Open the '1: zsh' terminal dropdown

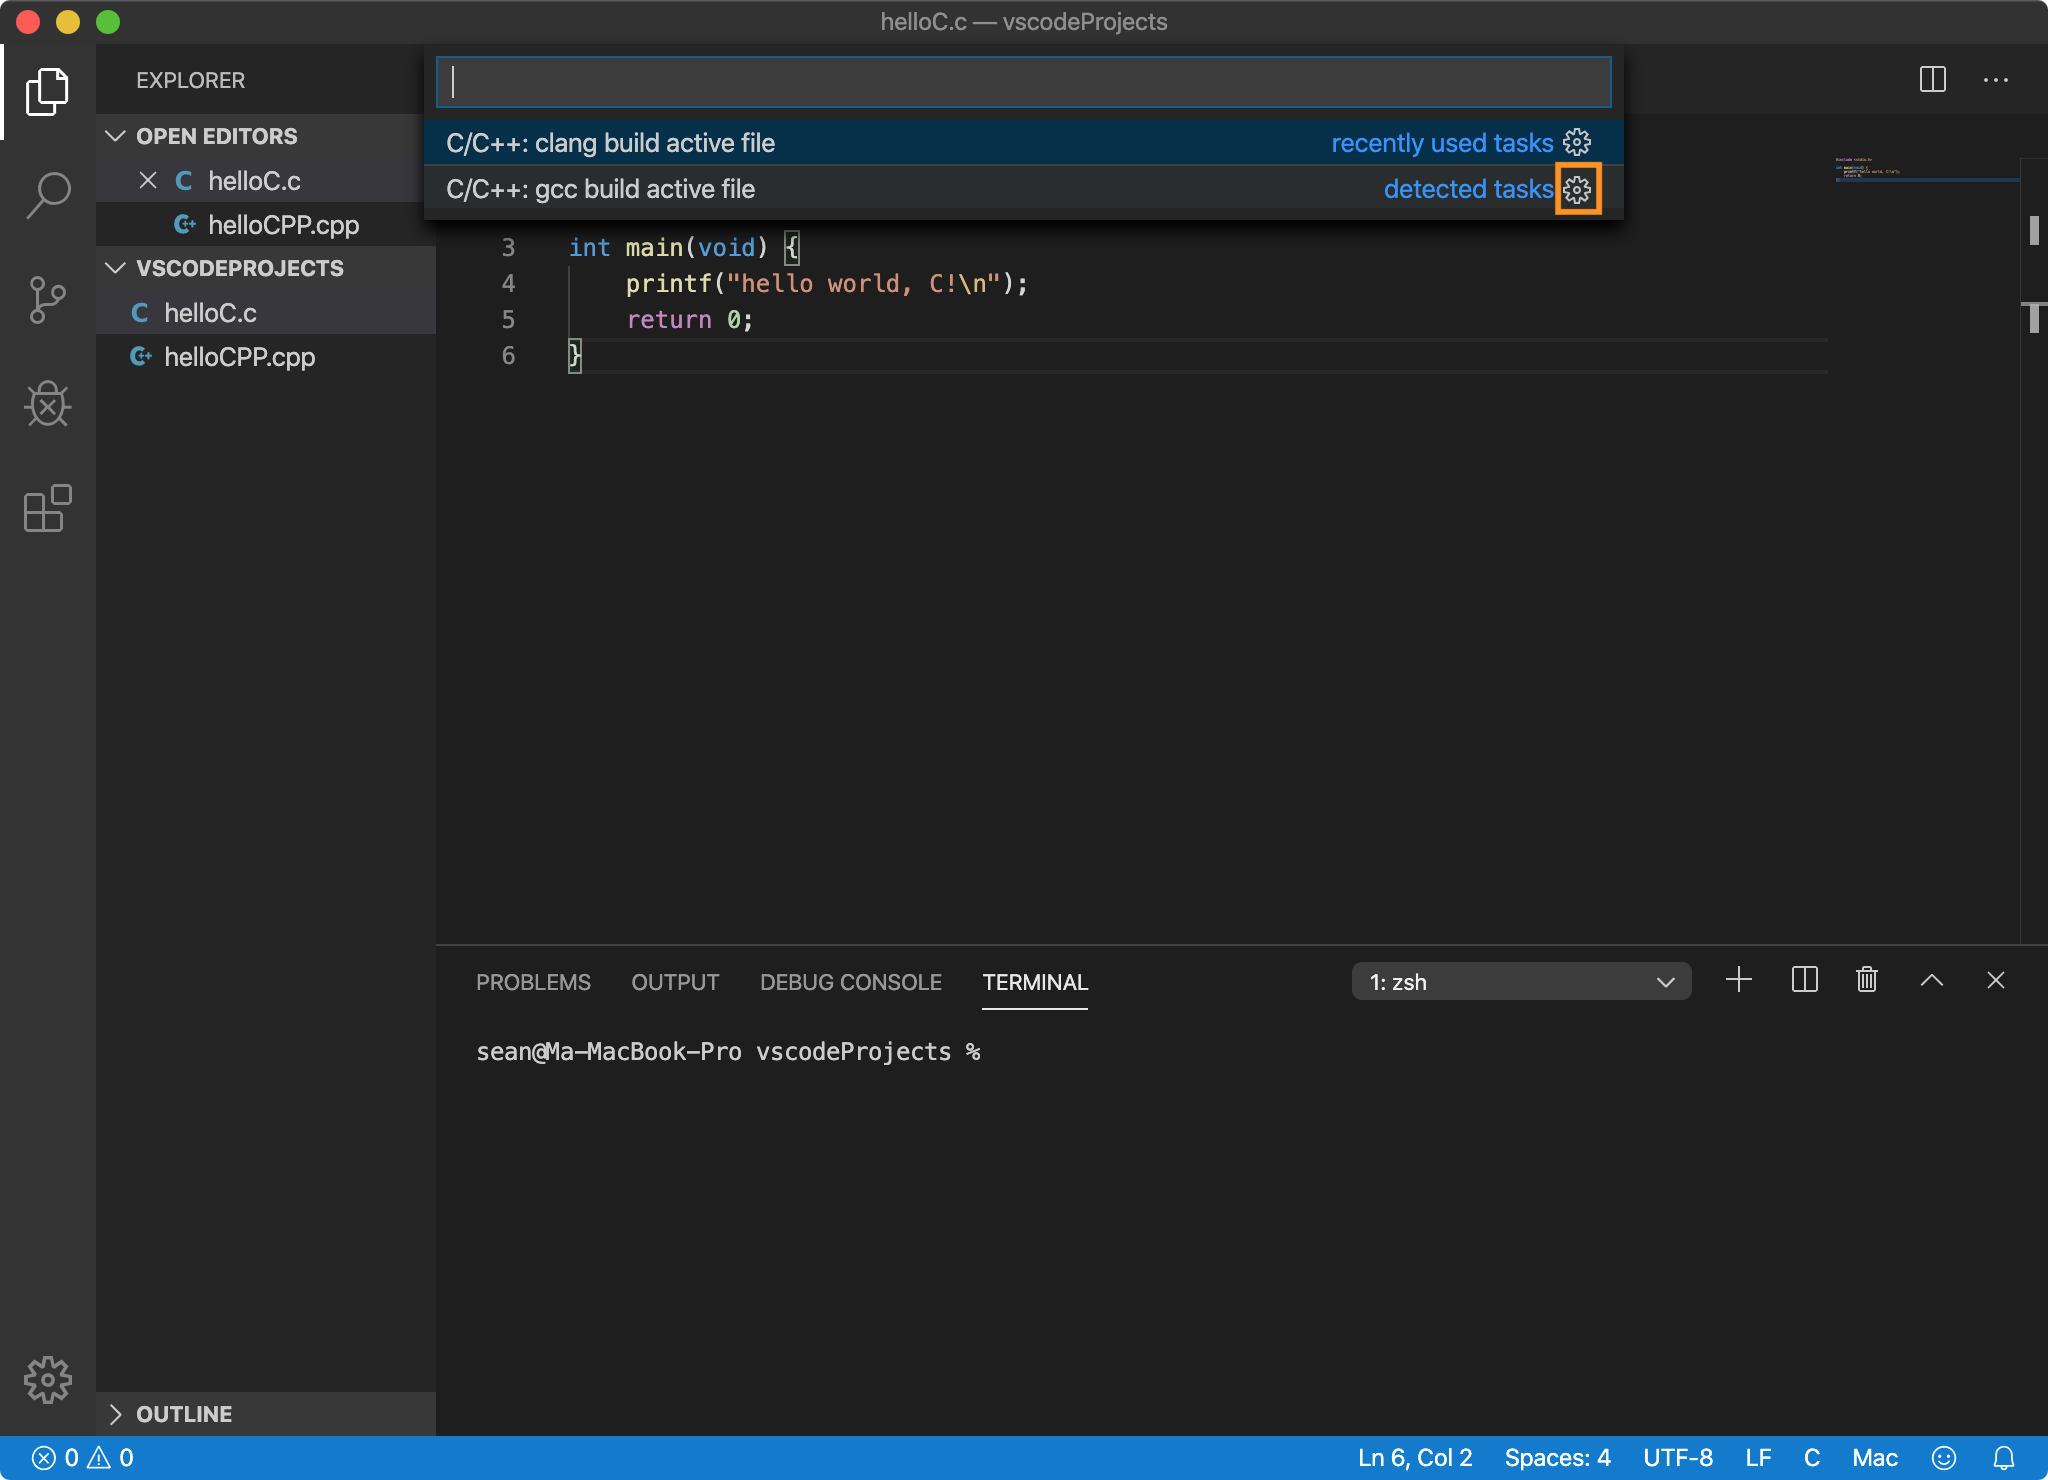click(x=1521, y=982)
